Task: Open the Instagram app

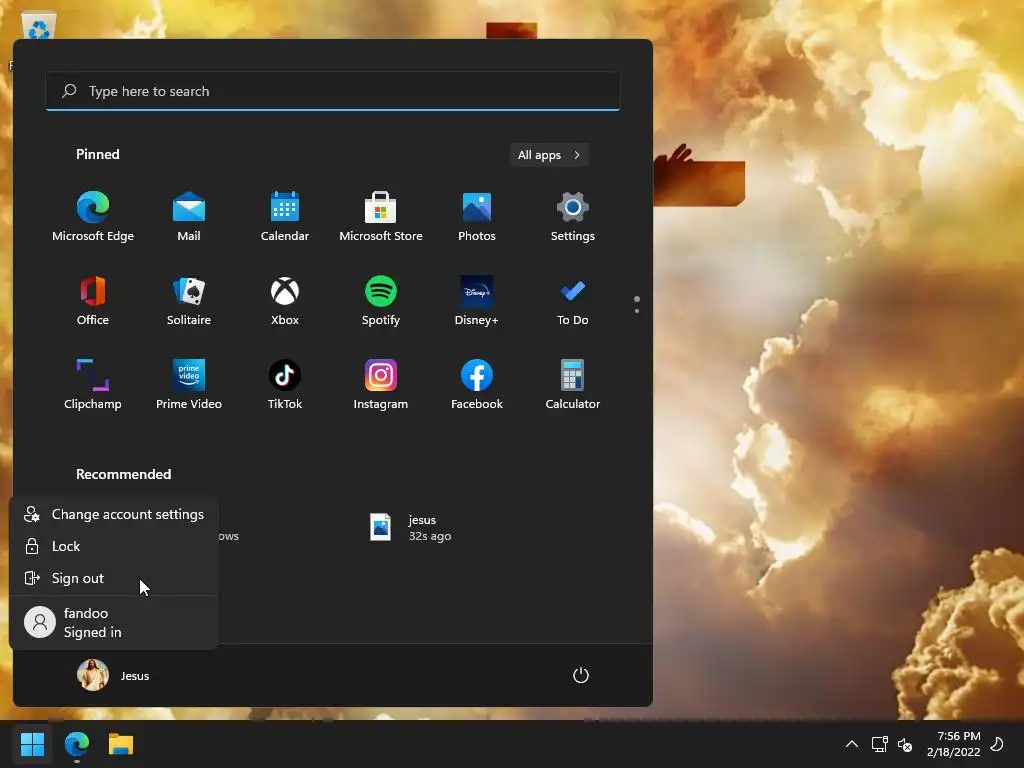Action: [x=381, y=385]
